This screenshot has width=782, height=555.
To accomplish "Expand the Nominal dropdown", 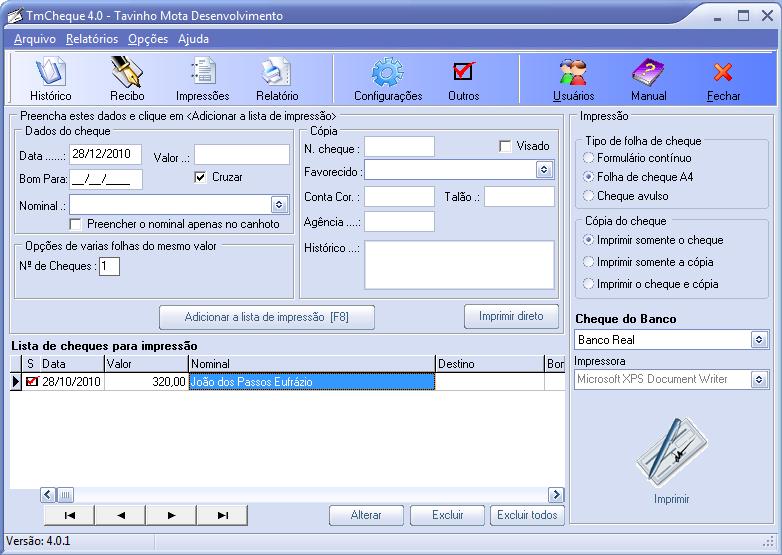I will click(x=279, y=205).
